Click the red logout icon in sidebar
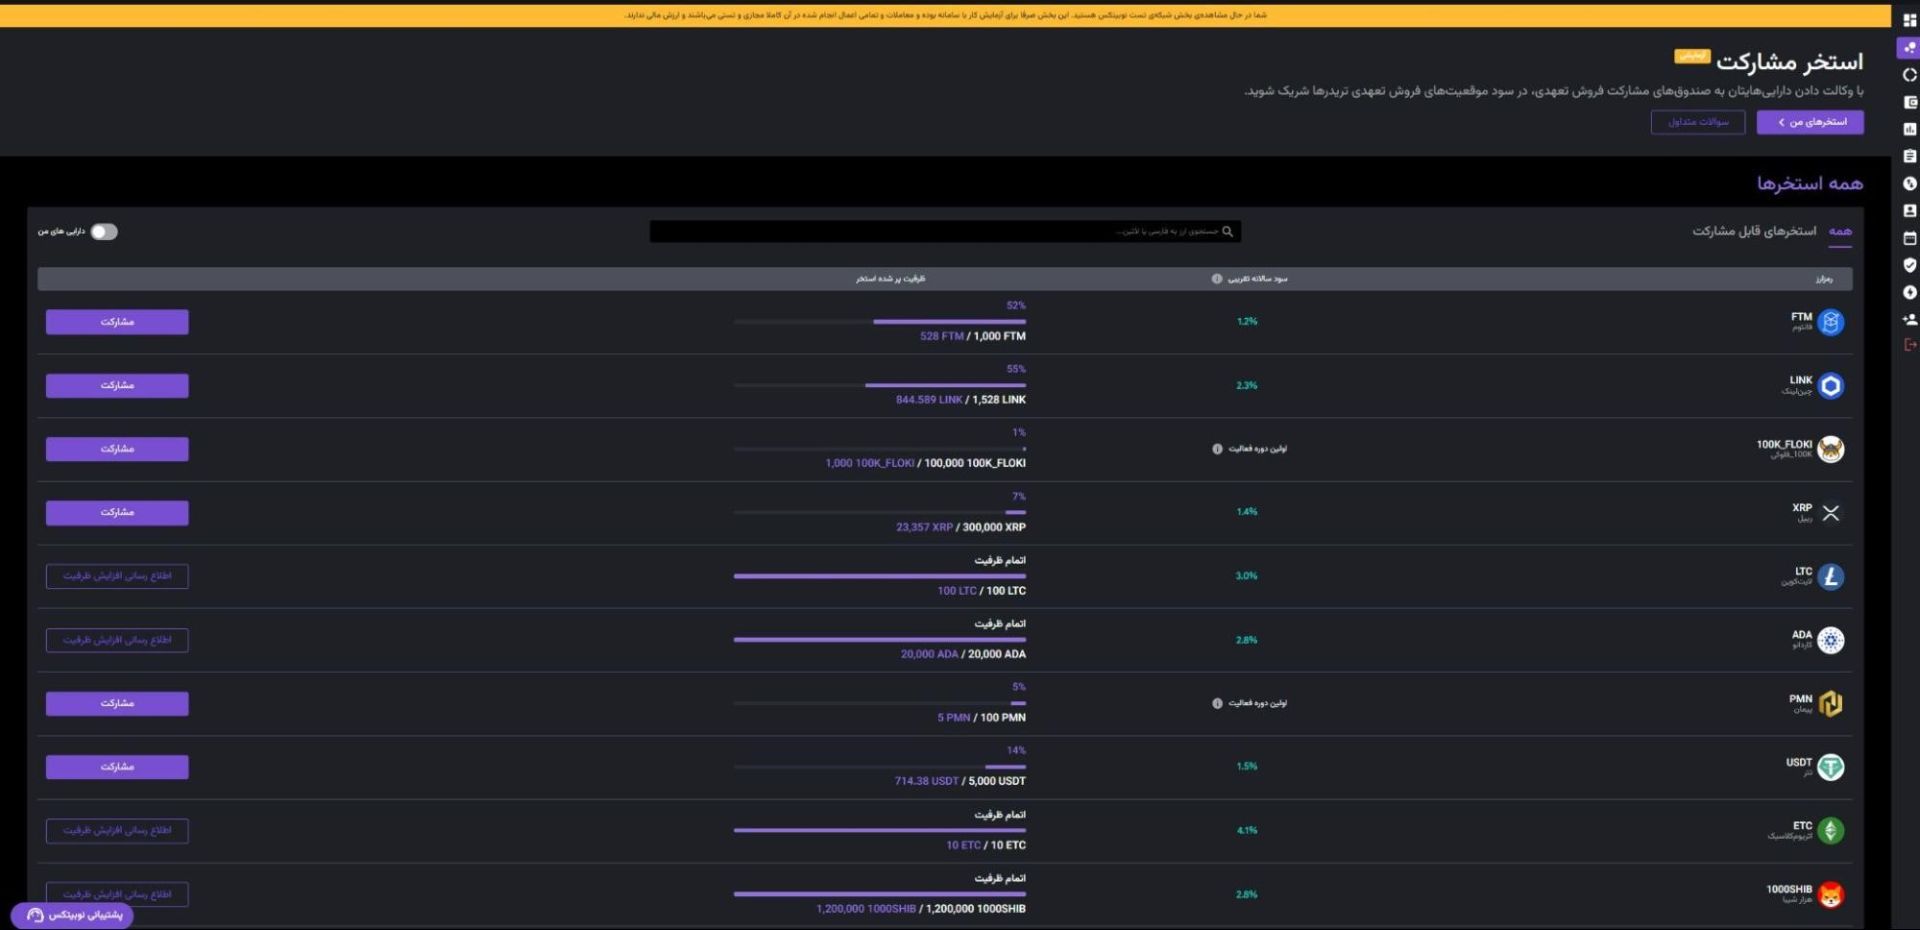The image size is (1920, 930). (1909, 345)
